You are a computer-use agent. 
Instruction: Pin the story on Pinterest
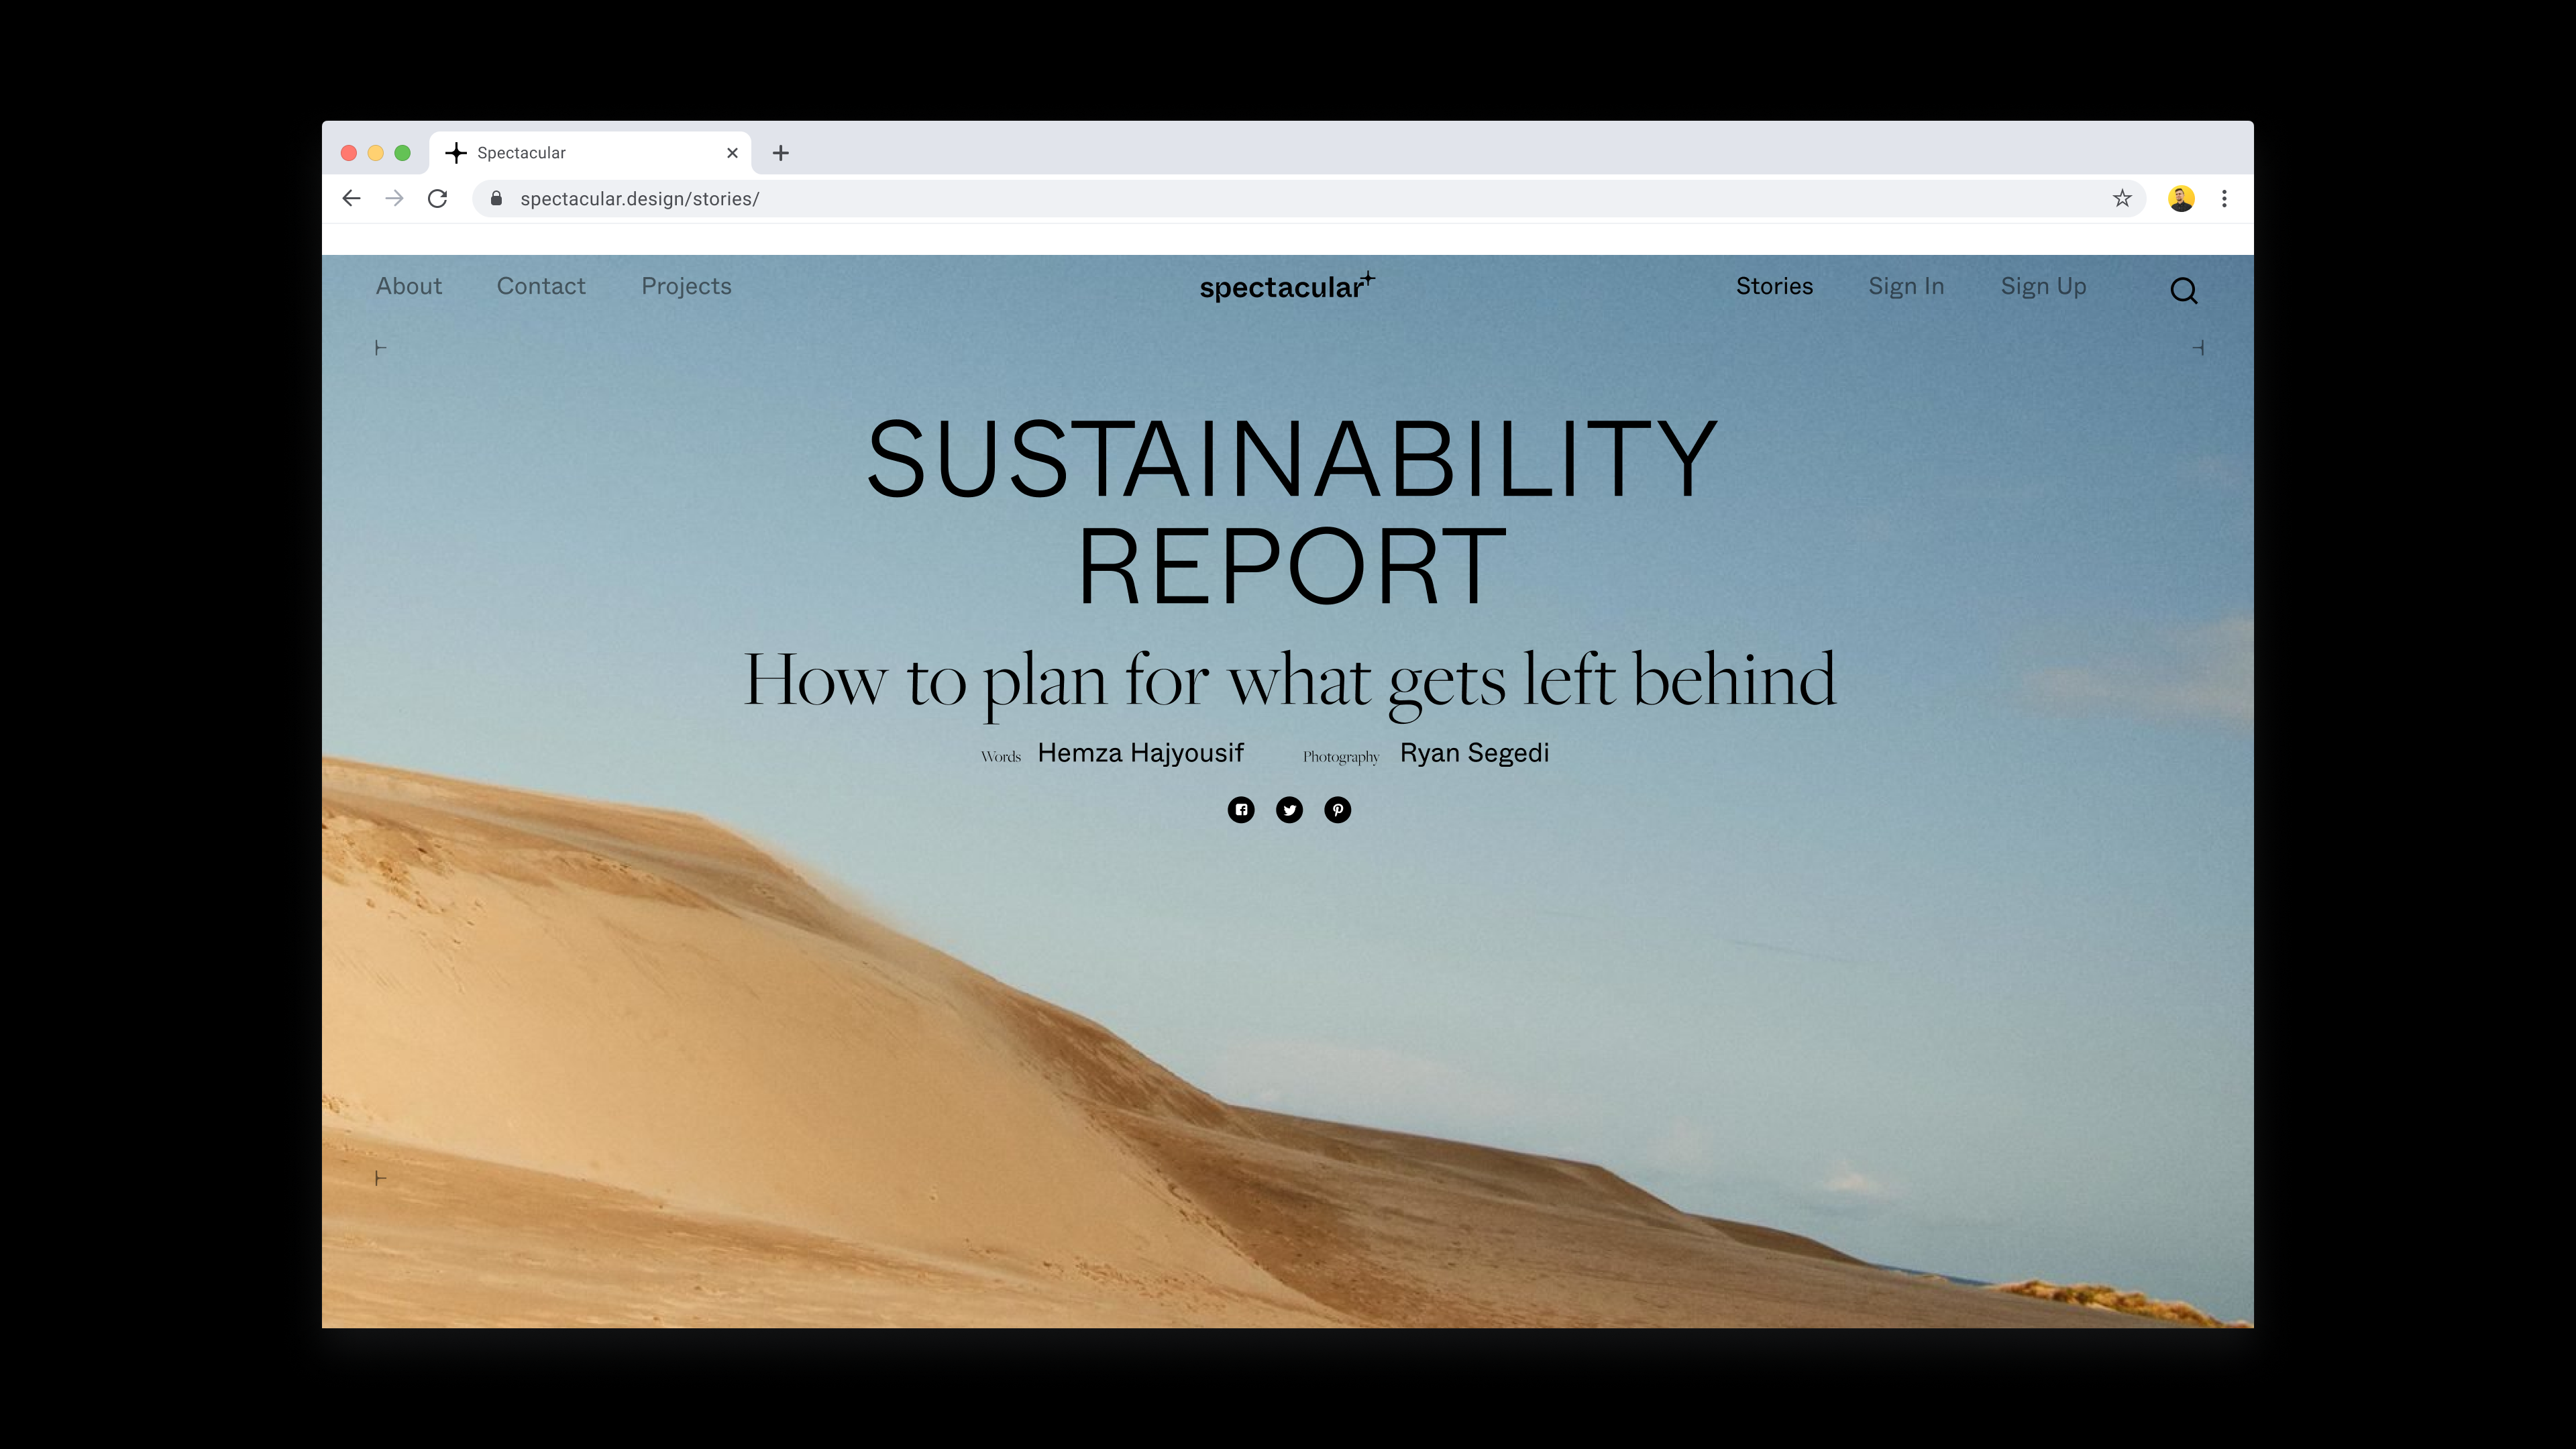click(1337, 809)
